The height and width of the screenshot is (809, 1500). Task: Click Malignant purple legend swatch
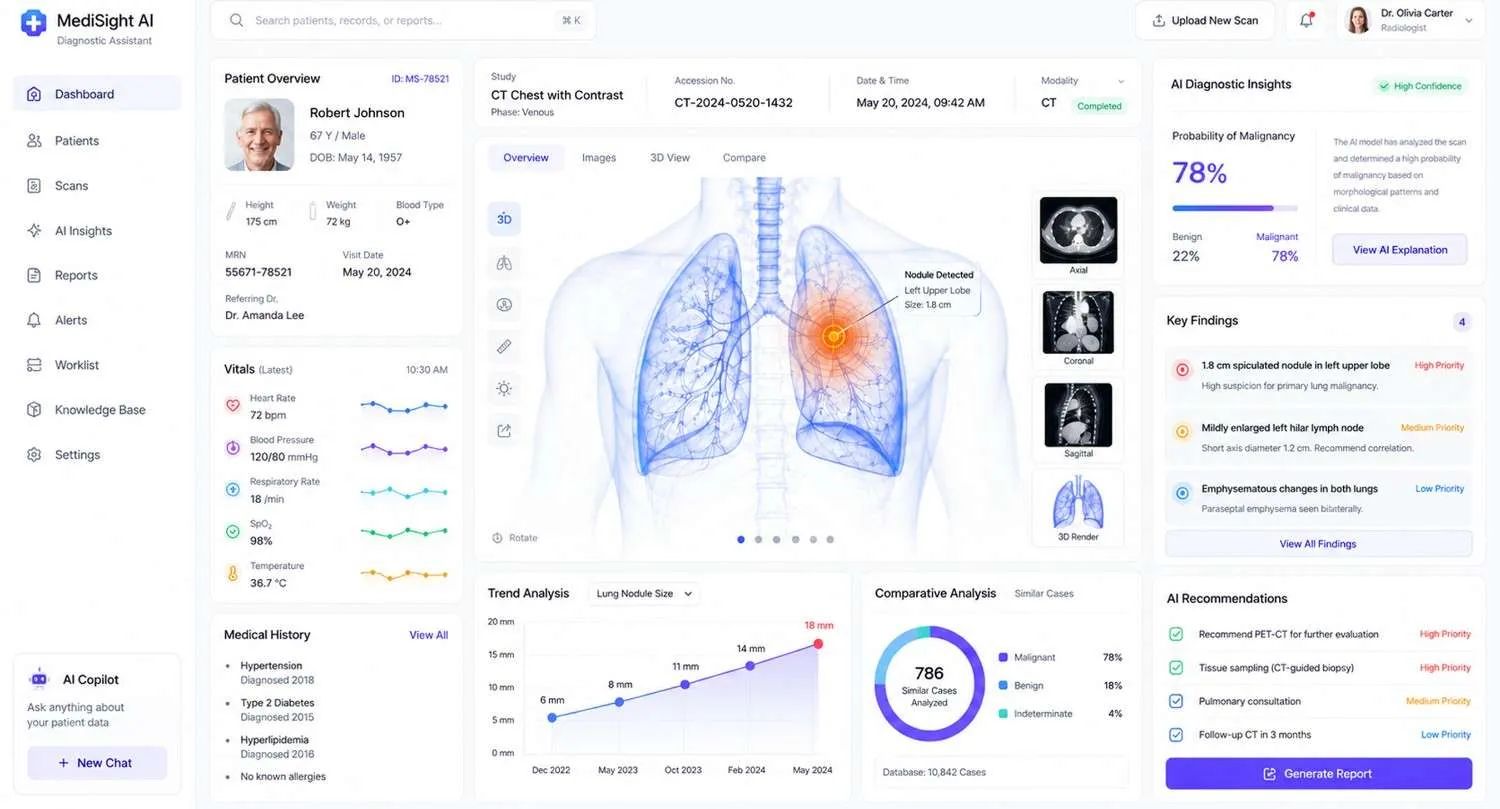tap(1002, 657)
